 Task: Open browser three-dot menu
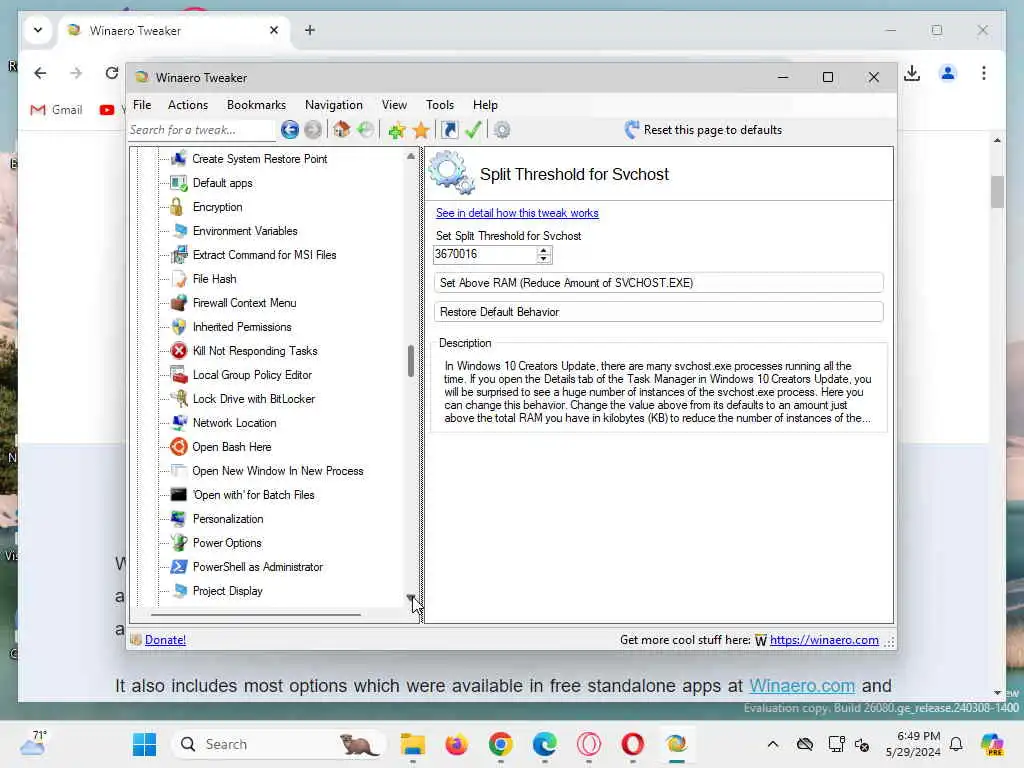[984, 73]
